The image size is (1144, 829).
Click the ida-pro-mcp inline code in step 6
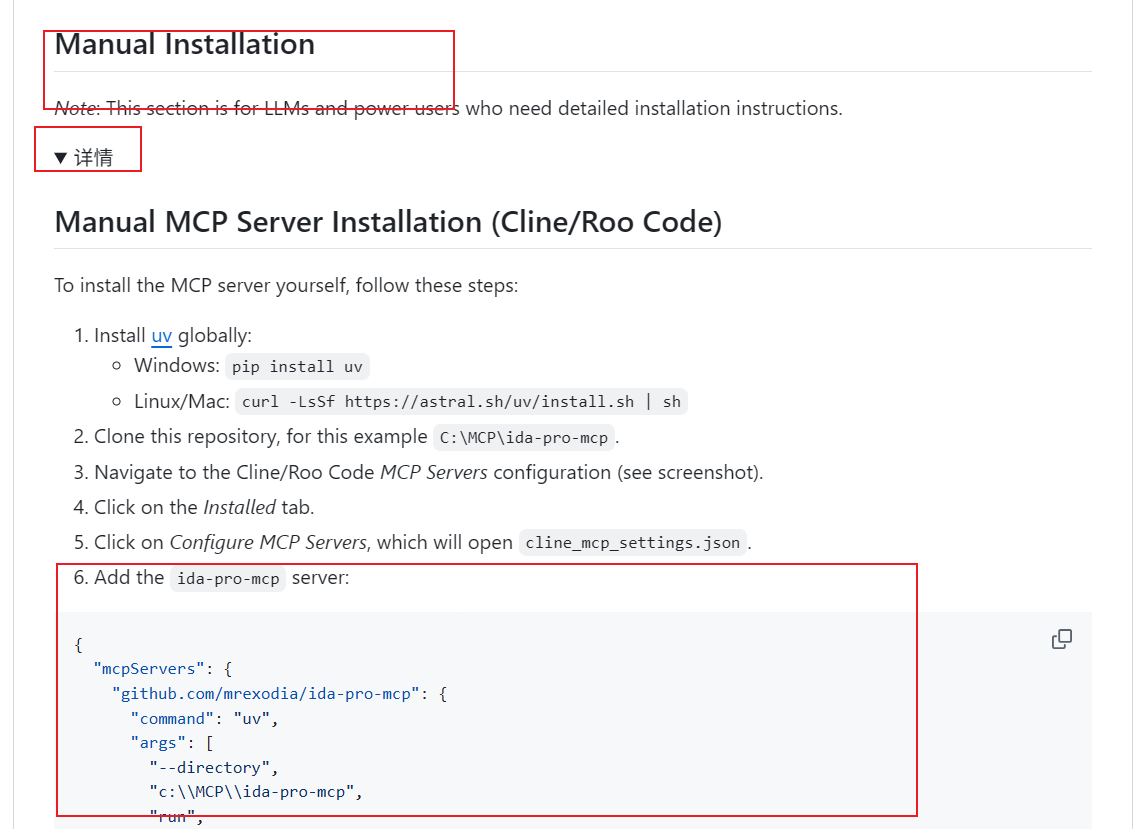point(227,579)
